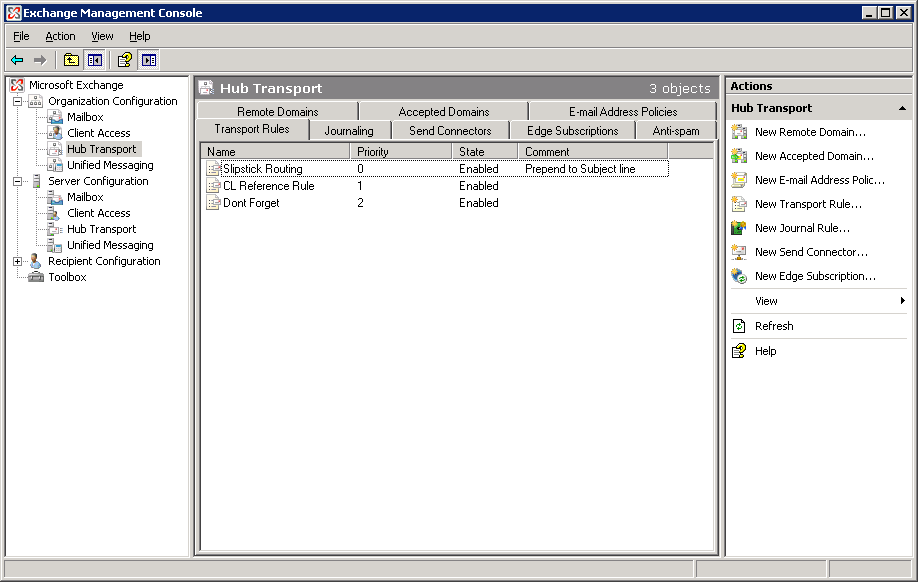
Task: Click the Hub Transport header icon
Action: (x=206, y=88)
